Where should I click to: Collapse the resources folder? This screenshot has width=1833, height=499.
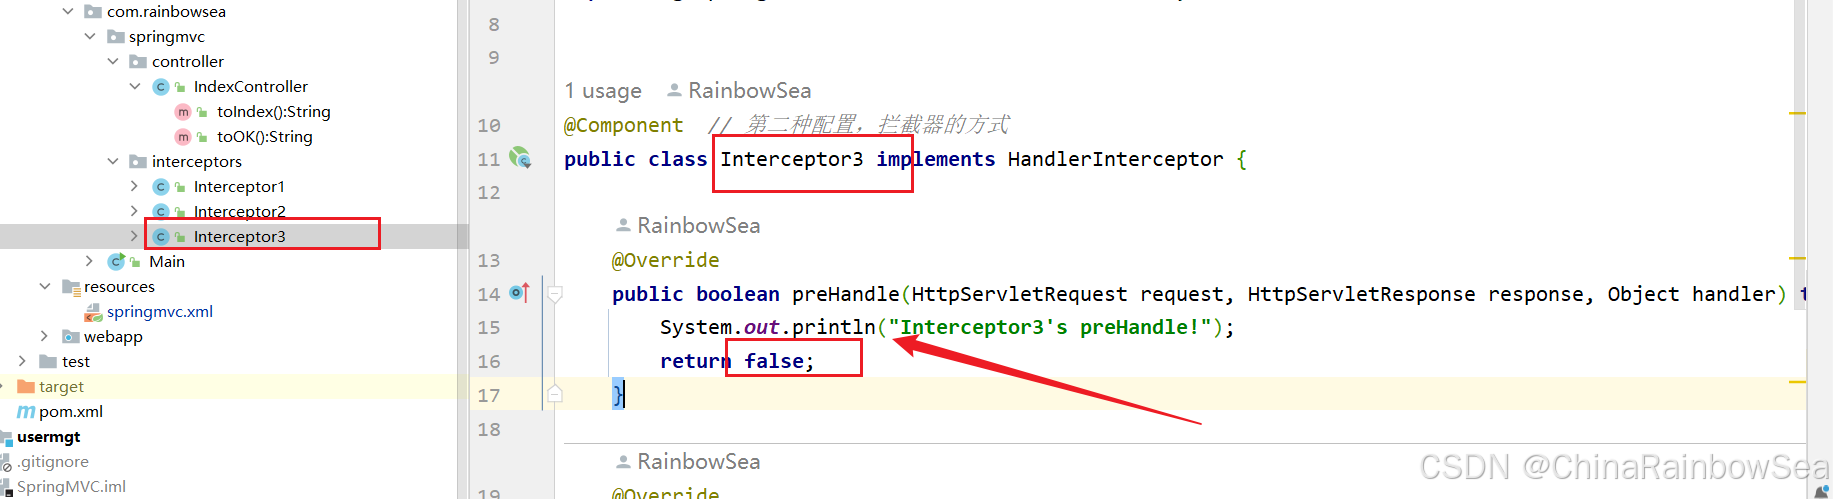[x=44, y=286]
